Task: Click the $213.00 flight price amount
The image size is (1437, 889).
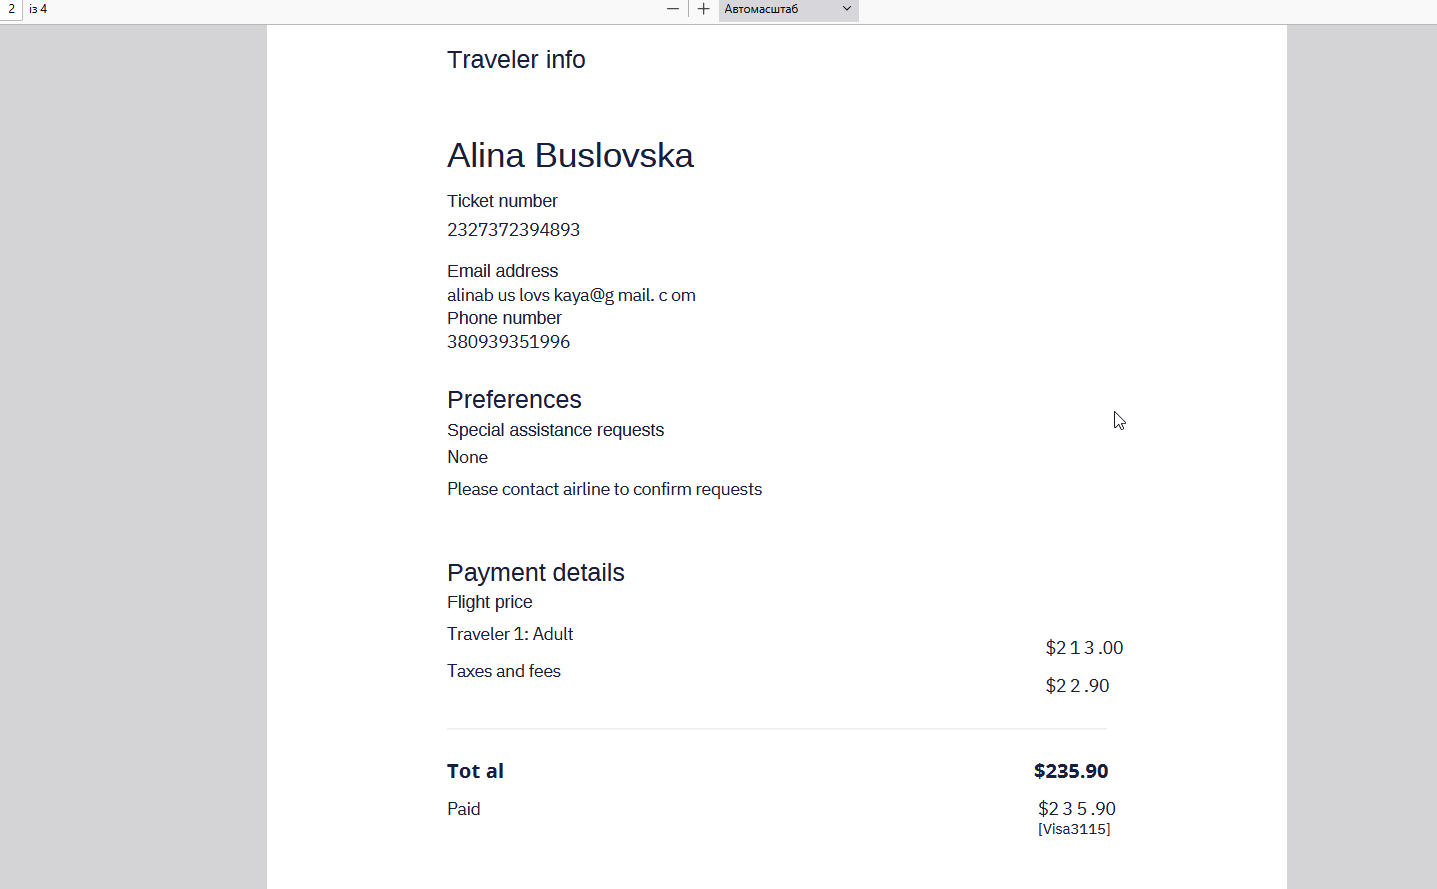Action: coord(1084,648)
